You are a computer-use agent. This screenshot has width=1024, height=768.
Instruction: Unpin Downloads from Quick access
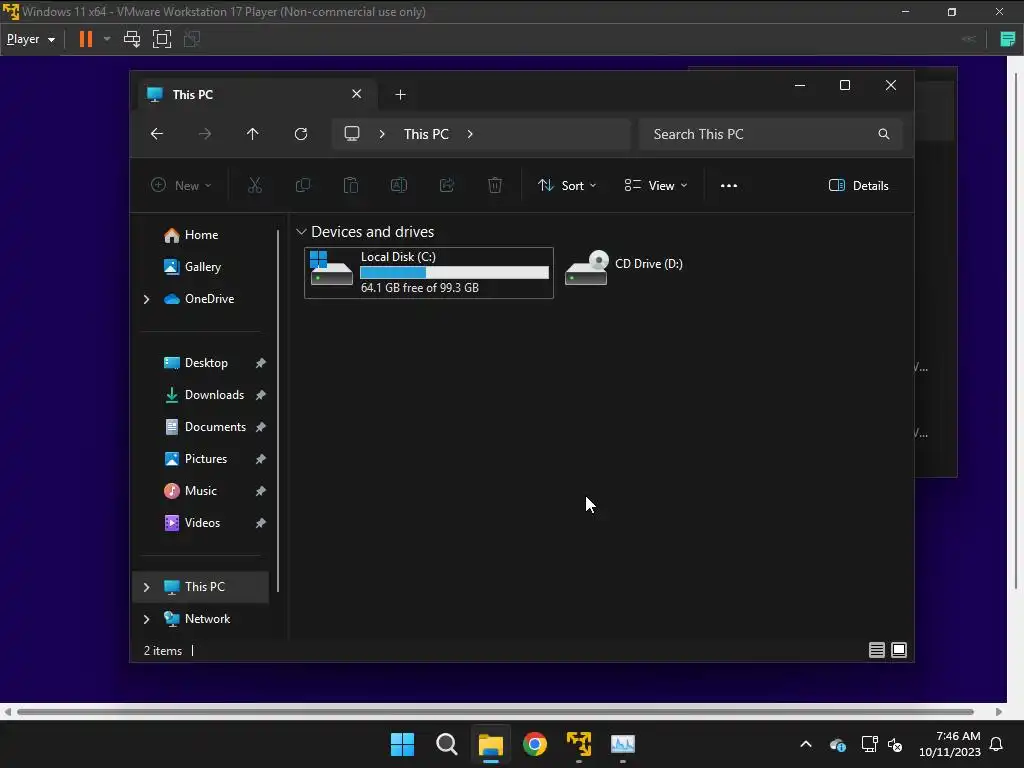tap(261, 395)
